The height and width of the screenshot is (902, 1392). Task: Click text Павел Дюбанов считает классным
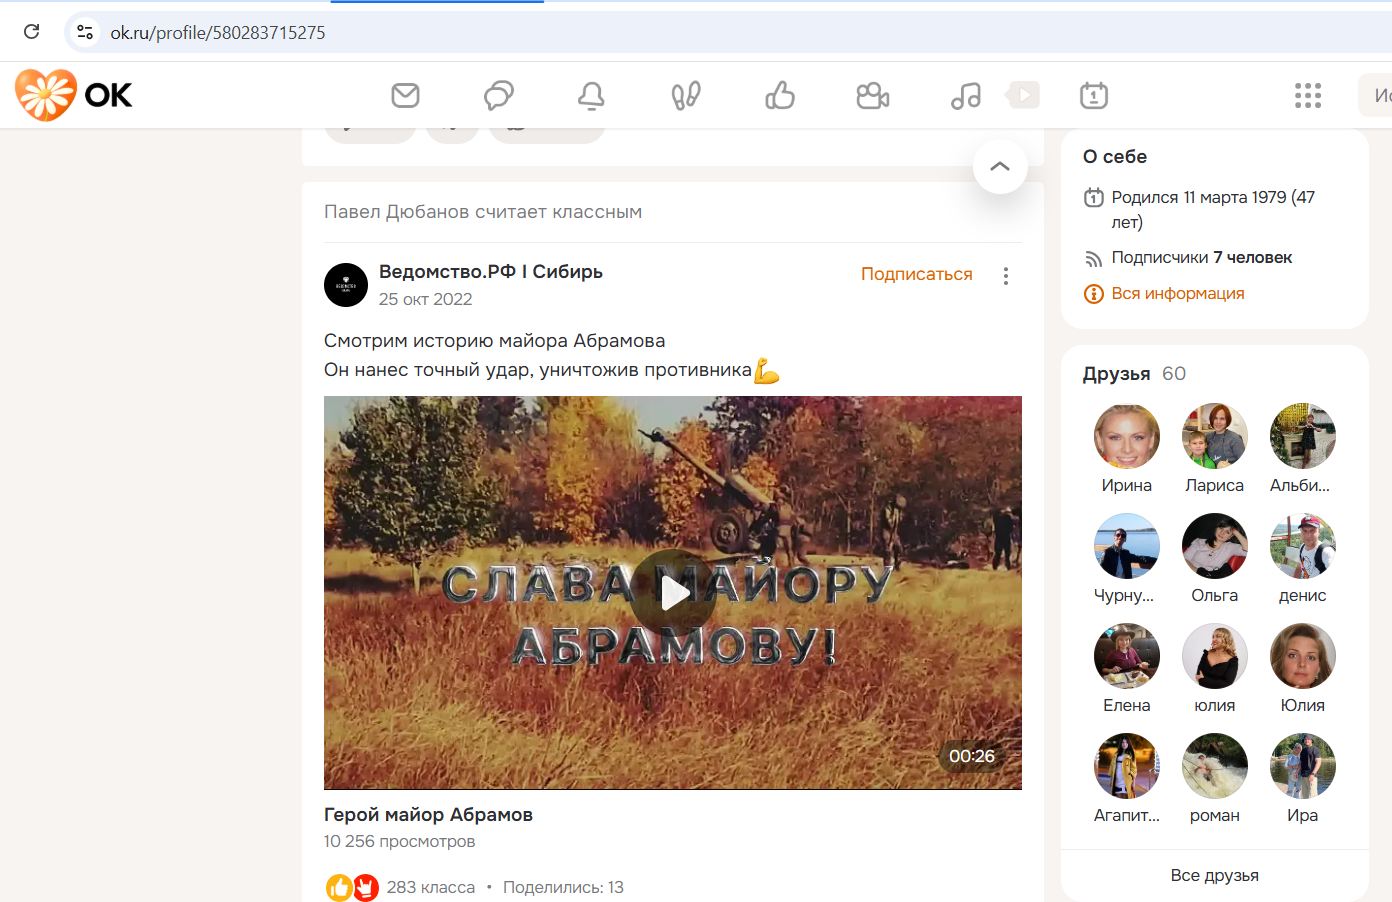point(483,212)
